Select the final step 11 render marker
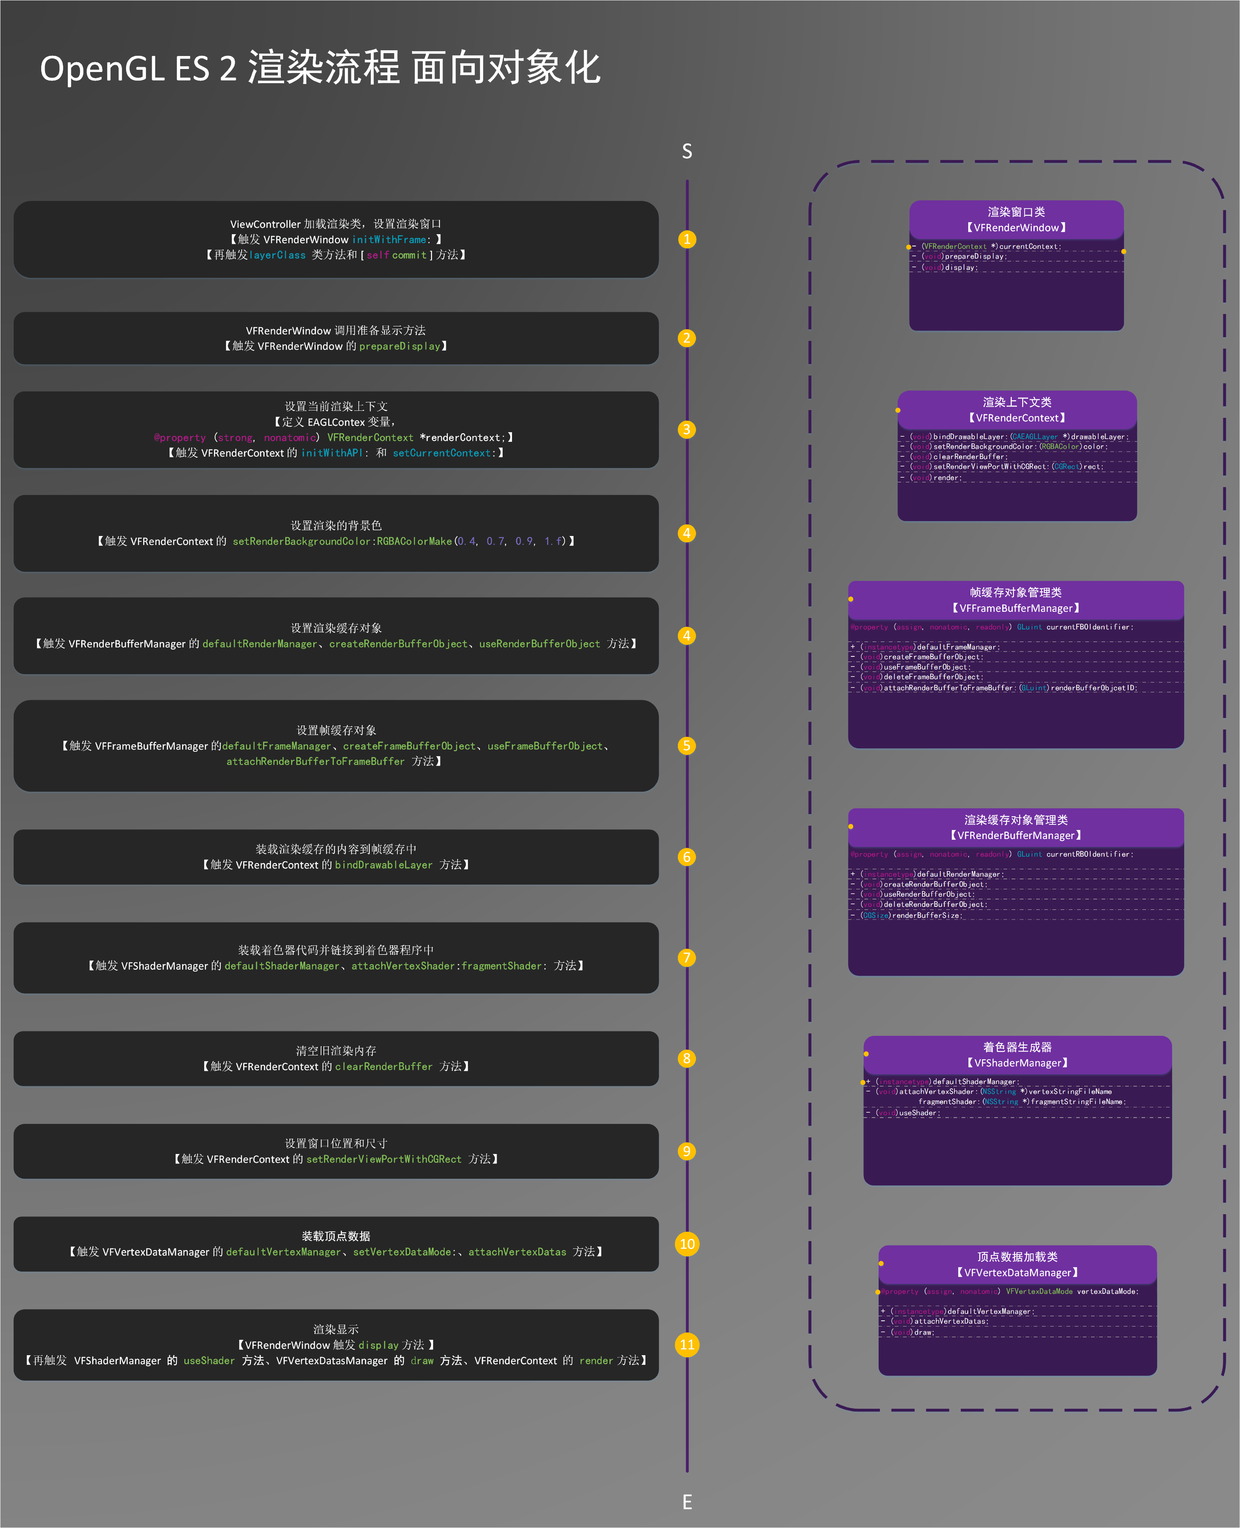Image resolution: width=1240 pixels, height=1528 pixels. tap(686, 1345)
